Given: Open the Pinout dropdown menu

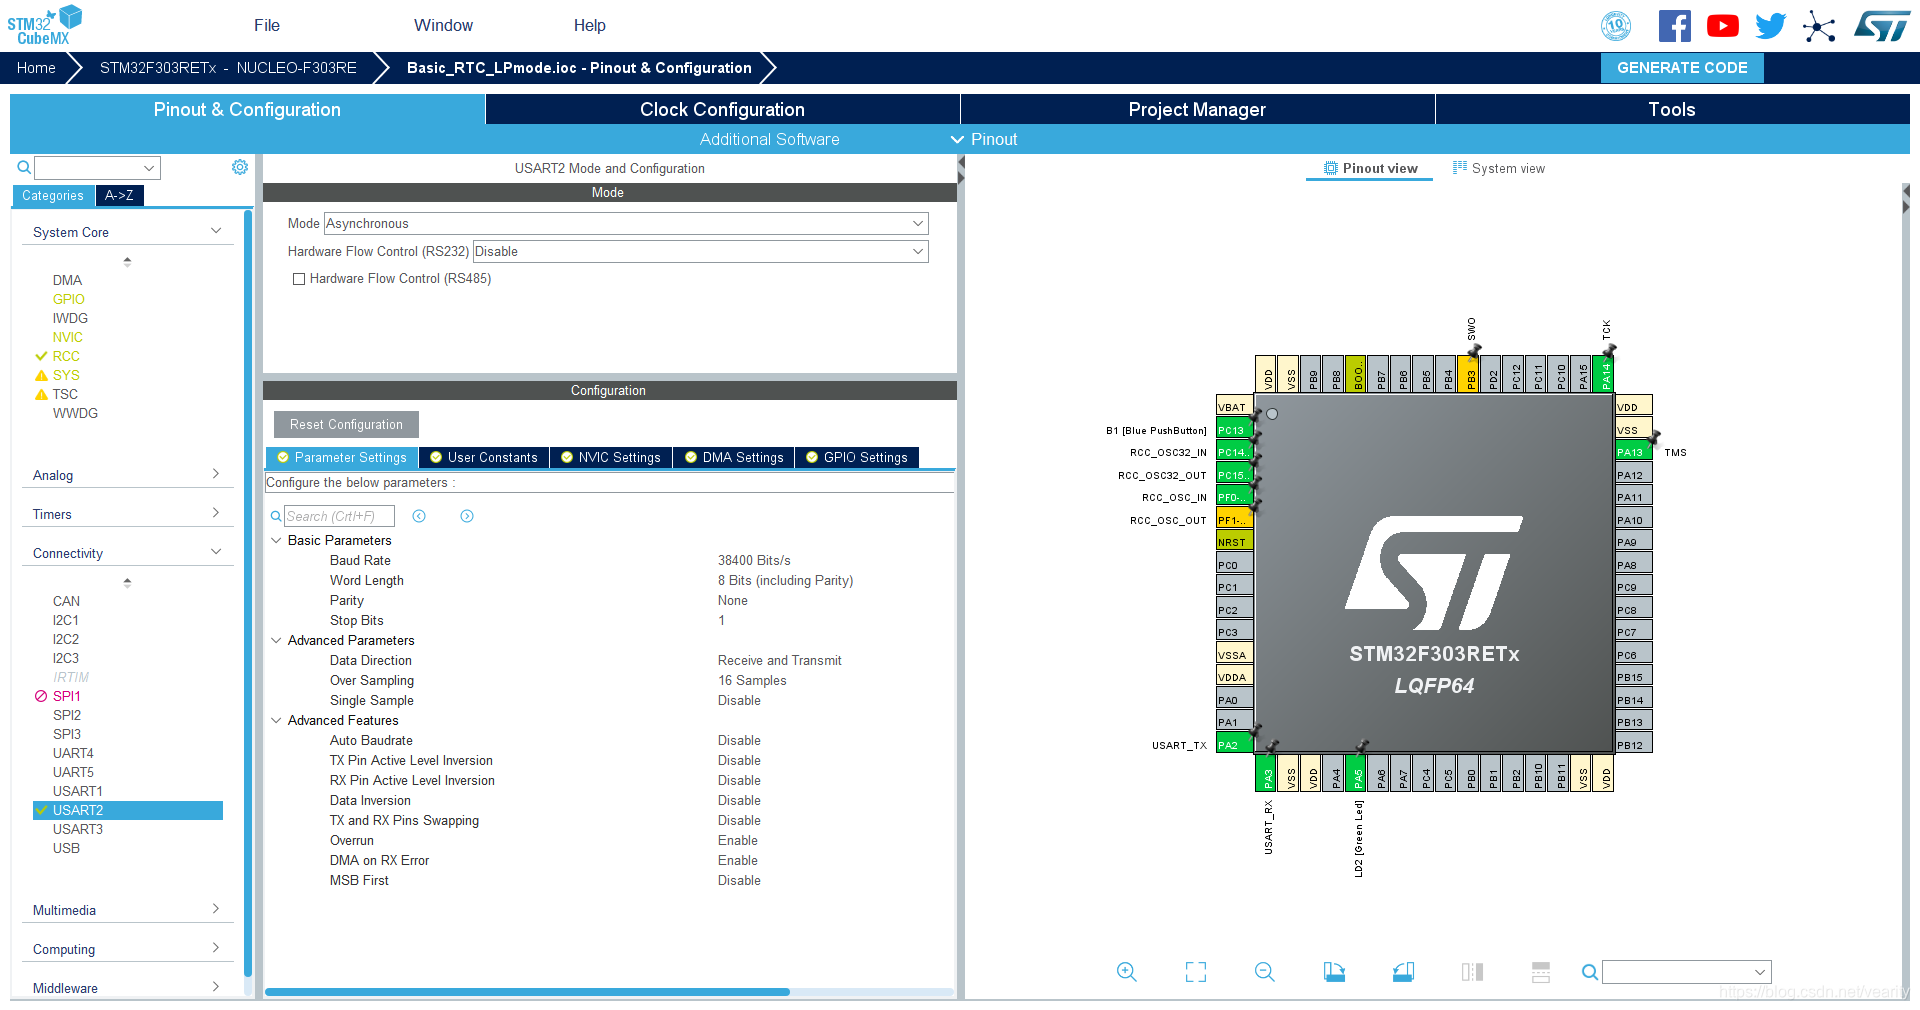Looking at the screenshot, I should 985,140.
